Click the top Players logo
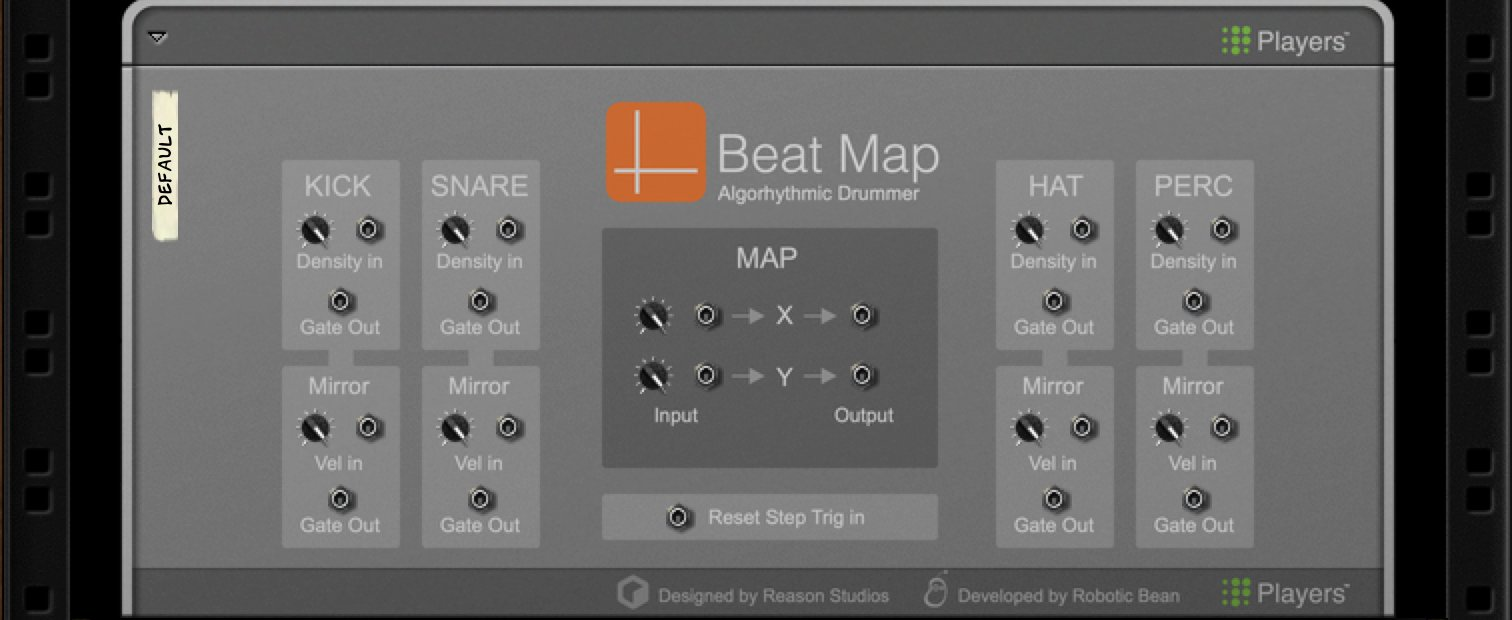Viewport: 1512px width, 620px height. pos(1285,42)
